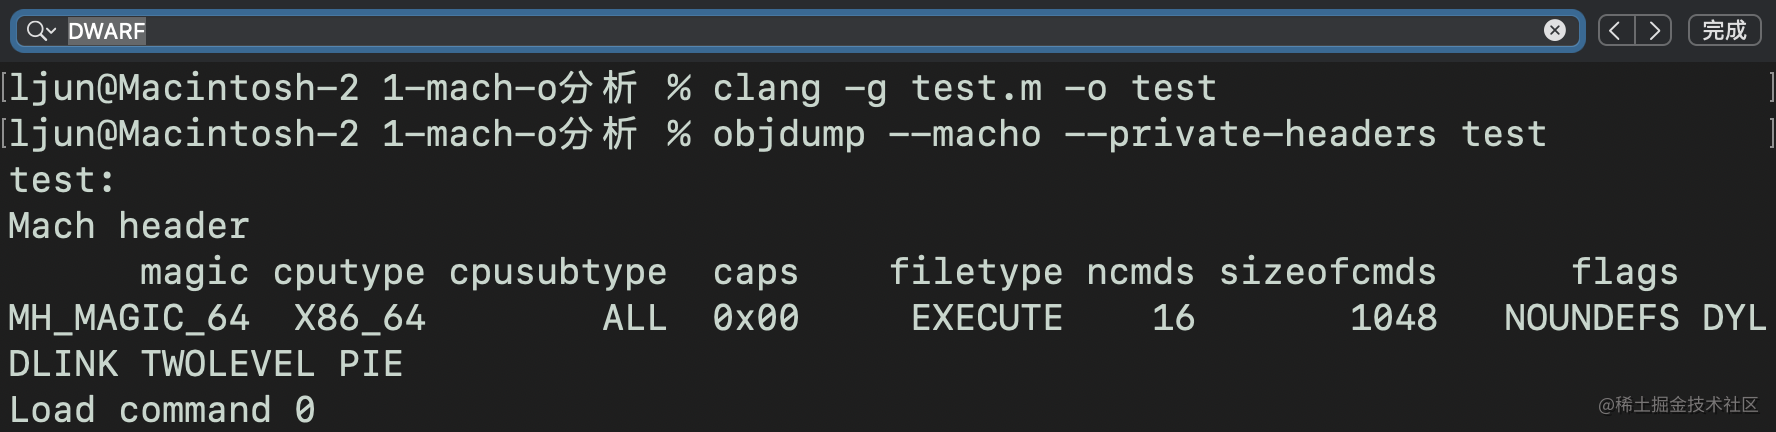
Task: Go to previous search match arrow
Action: (1616, 31)
